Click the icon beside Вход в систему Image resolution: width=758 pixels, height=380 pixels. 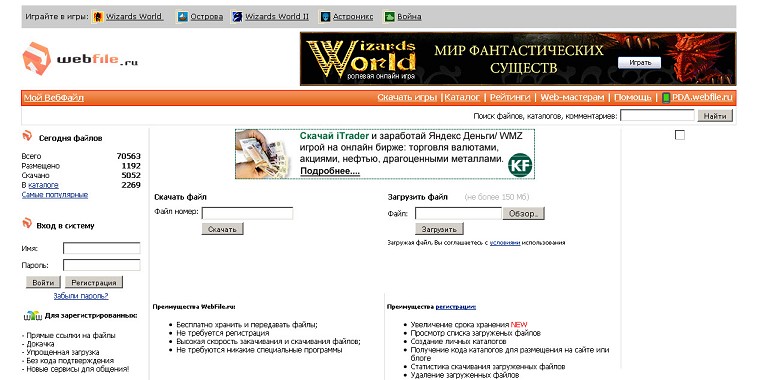click(x=27, y=223)
